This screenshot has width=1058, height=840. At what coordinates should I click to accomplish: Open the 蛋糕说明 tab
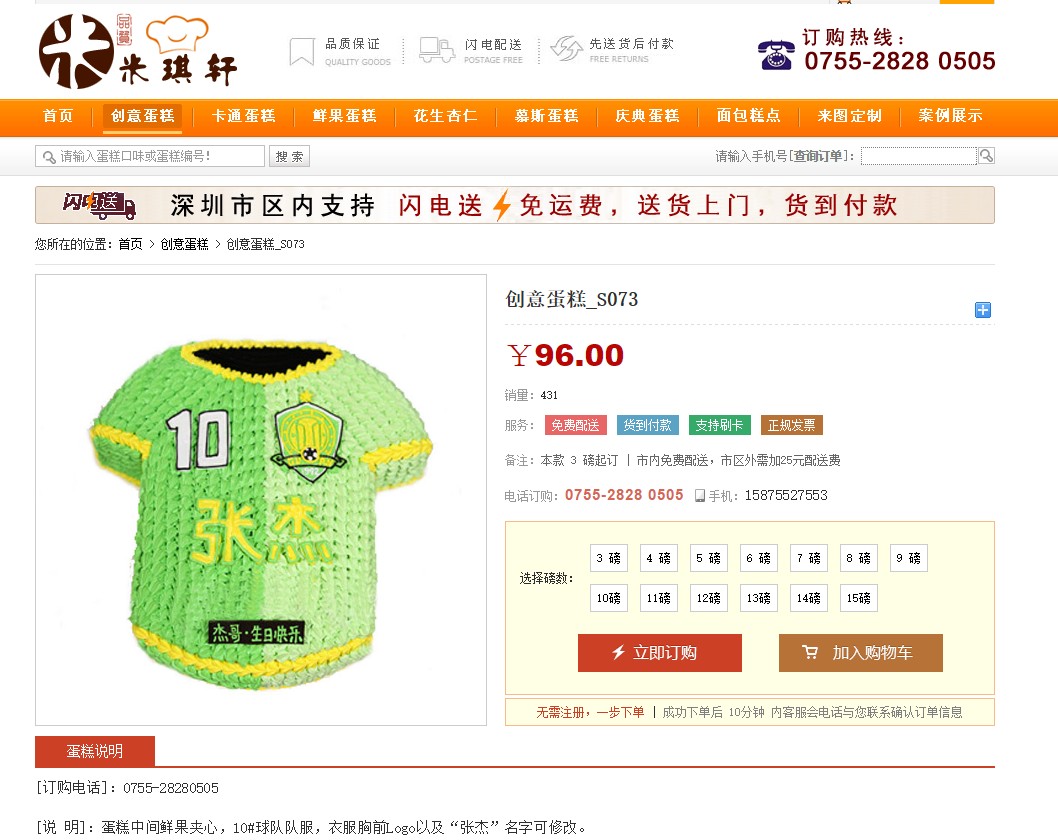(x=95, y=751)
